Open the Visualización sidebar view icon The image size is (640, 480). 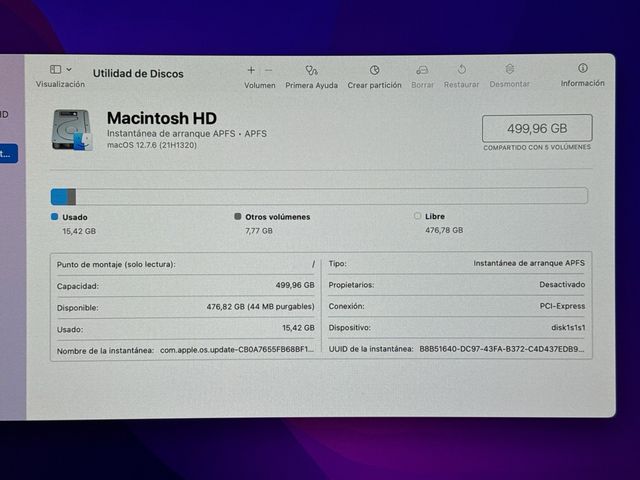[56, 69]
